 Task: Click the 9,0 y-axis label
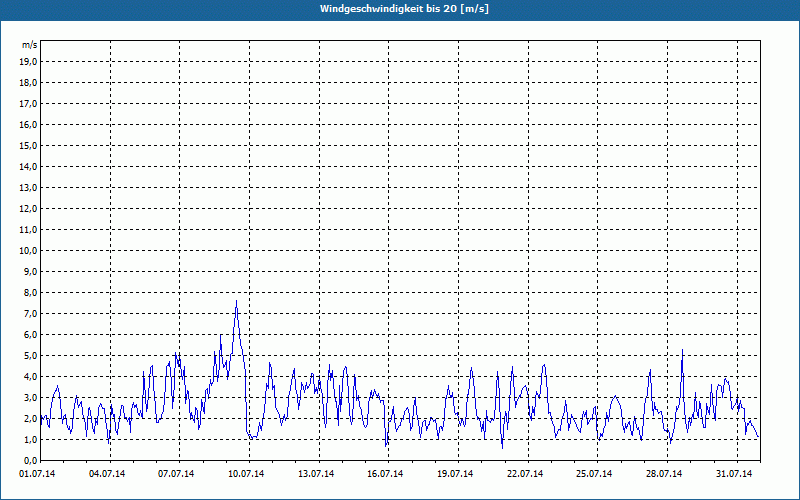point(30,271)
